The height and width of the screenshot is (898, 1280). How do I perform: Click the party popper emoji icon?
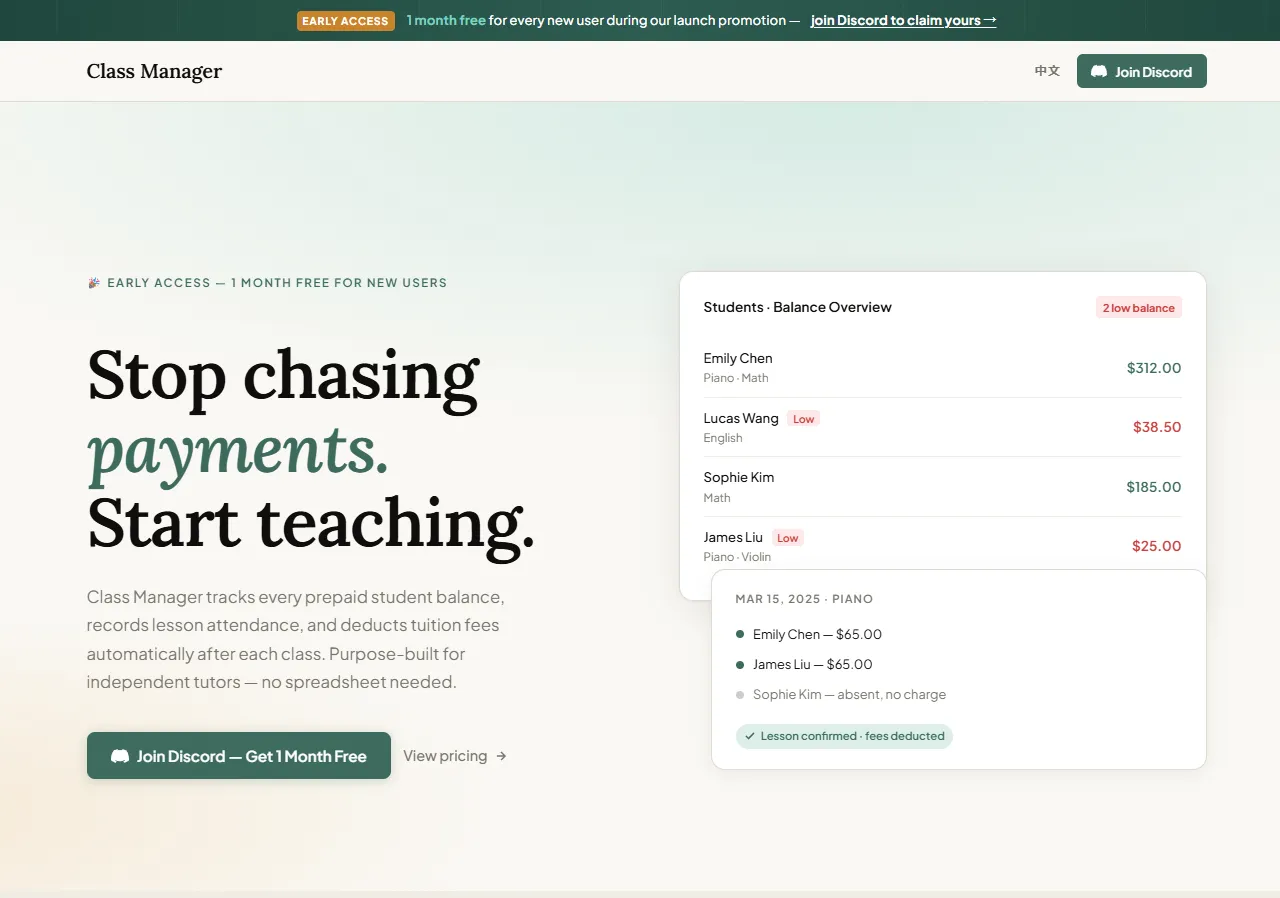point(94,283)
